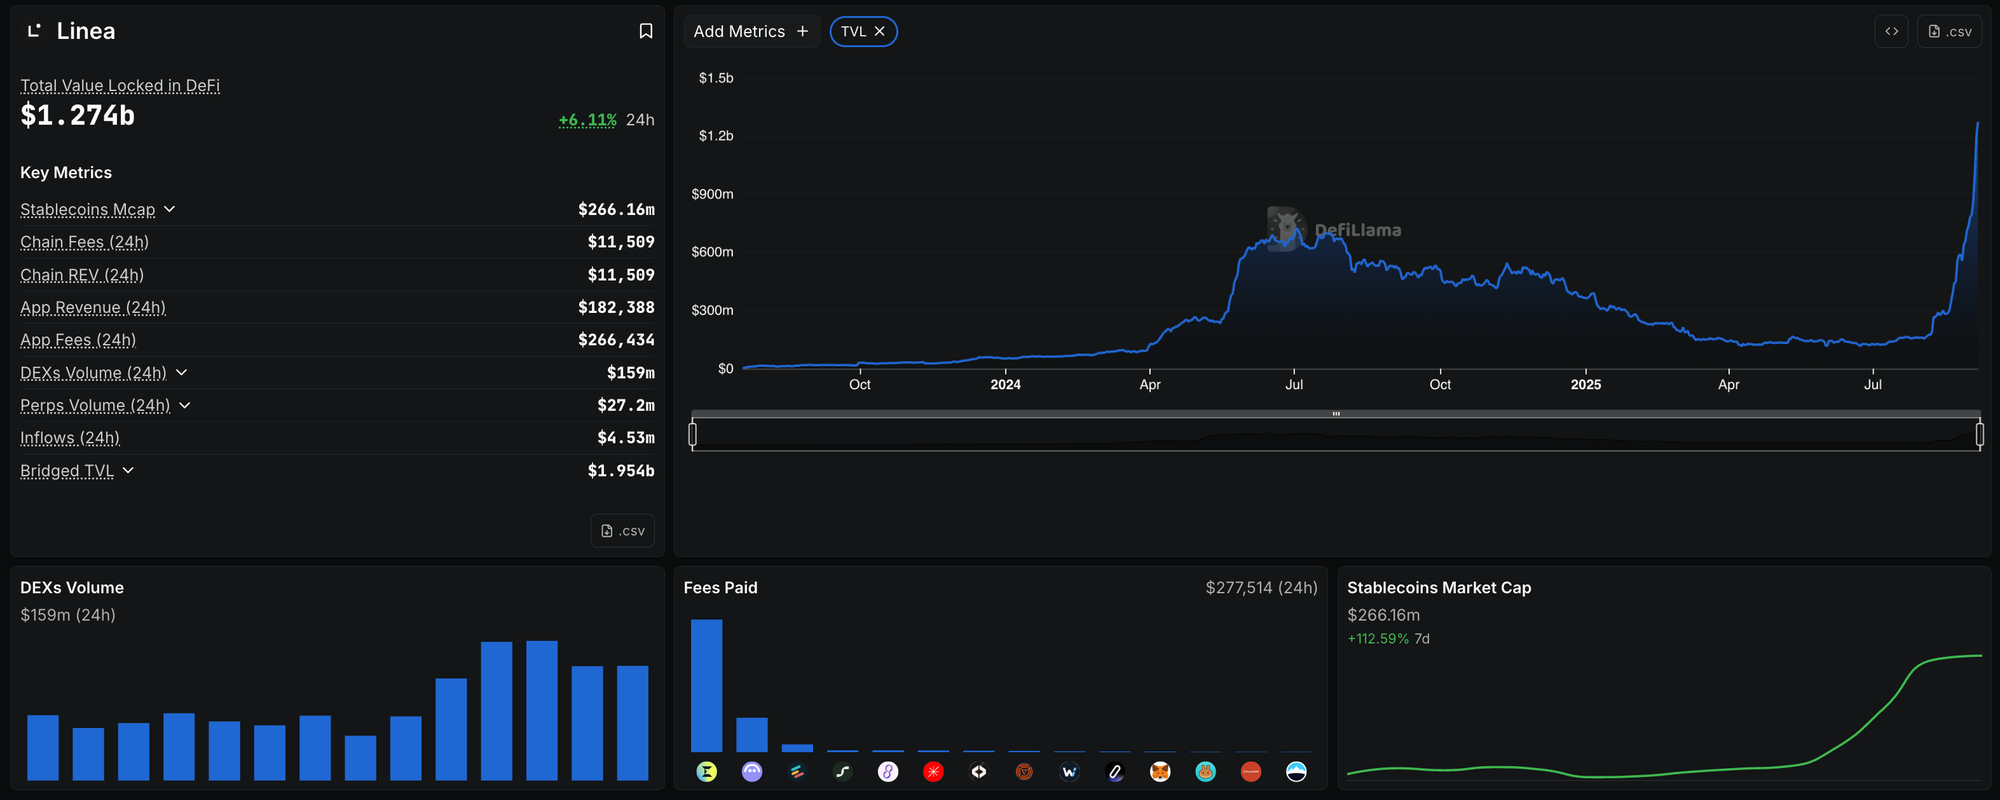Expand Perps Volume (24h) details
2000x800 pixels.
(x=185, y=405)
